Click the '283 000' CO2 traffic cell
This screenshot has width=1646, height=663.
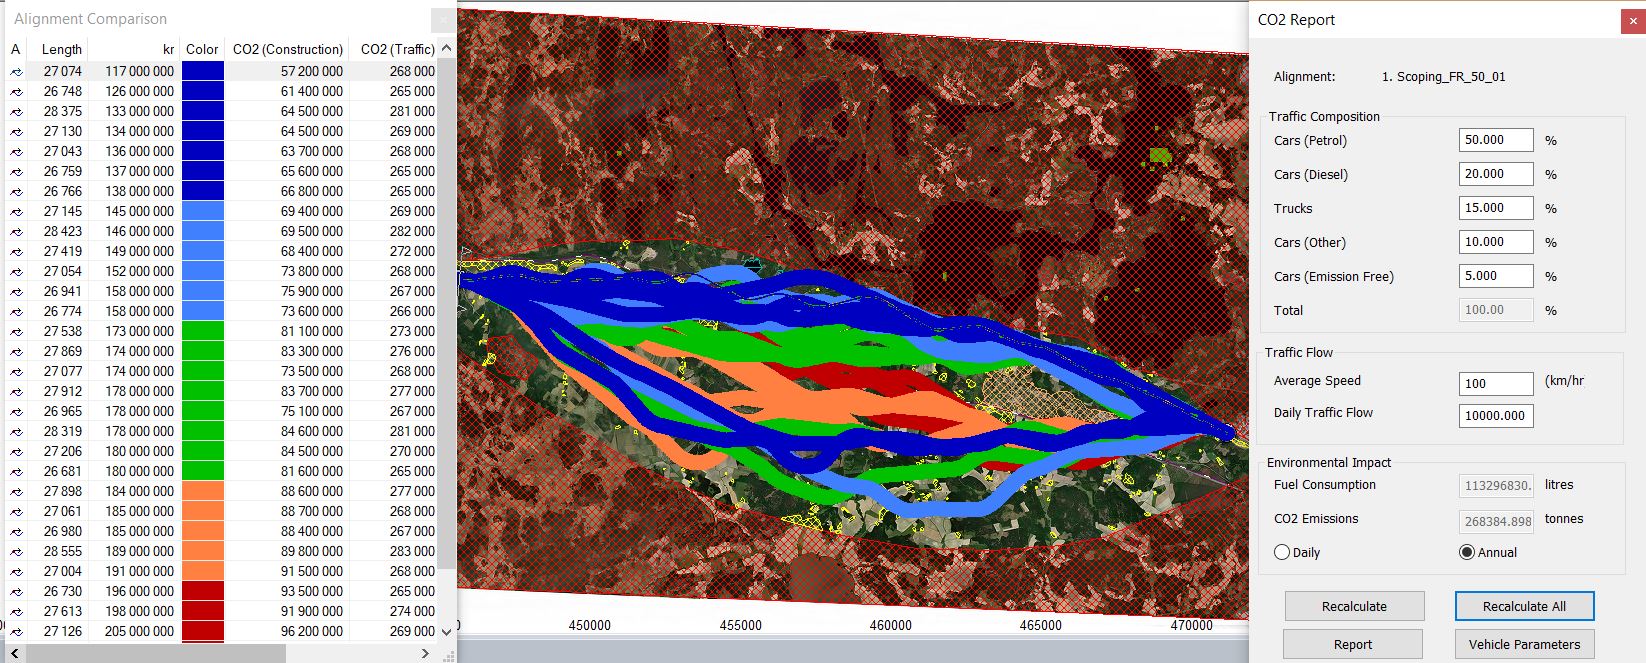412,552
